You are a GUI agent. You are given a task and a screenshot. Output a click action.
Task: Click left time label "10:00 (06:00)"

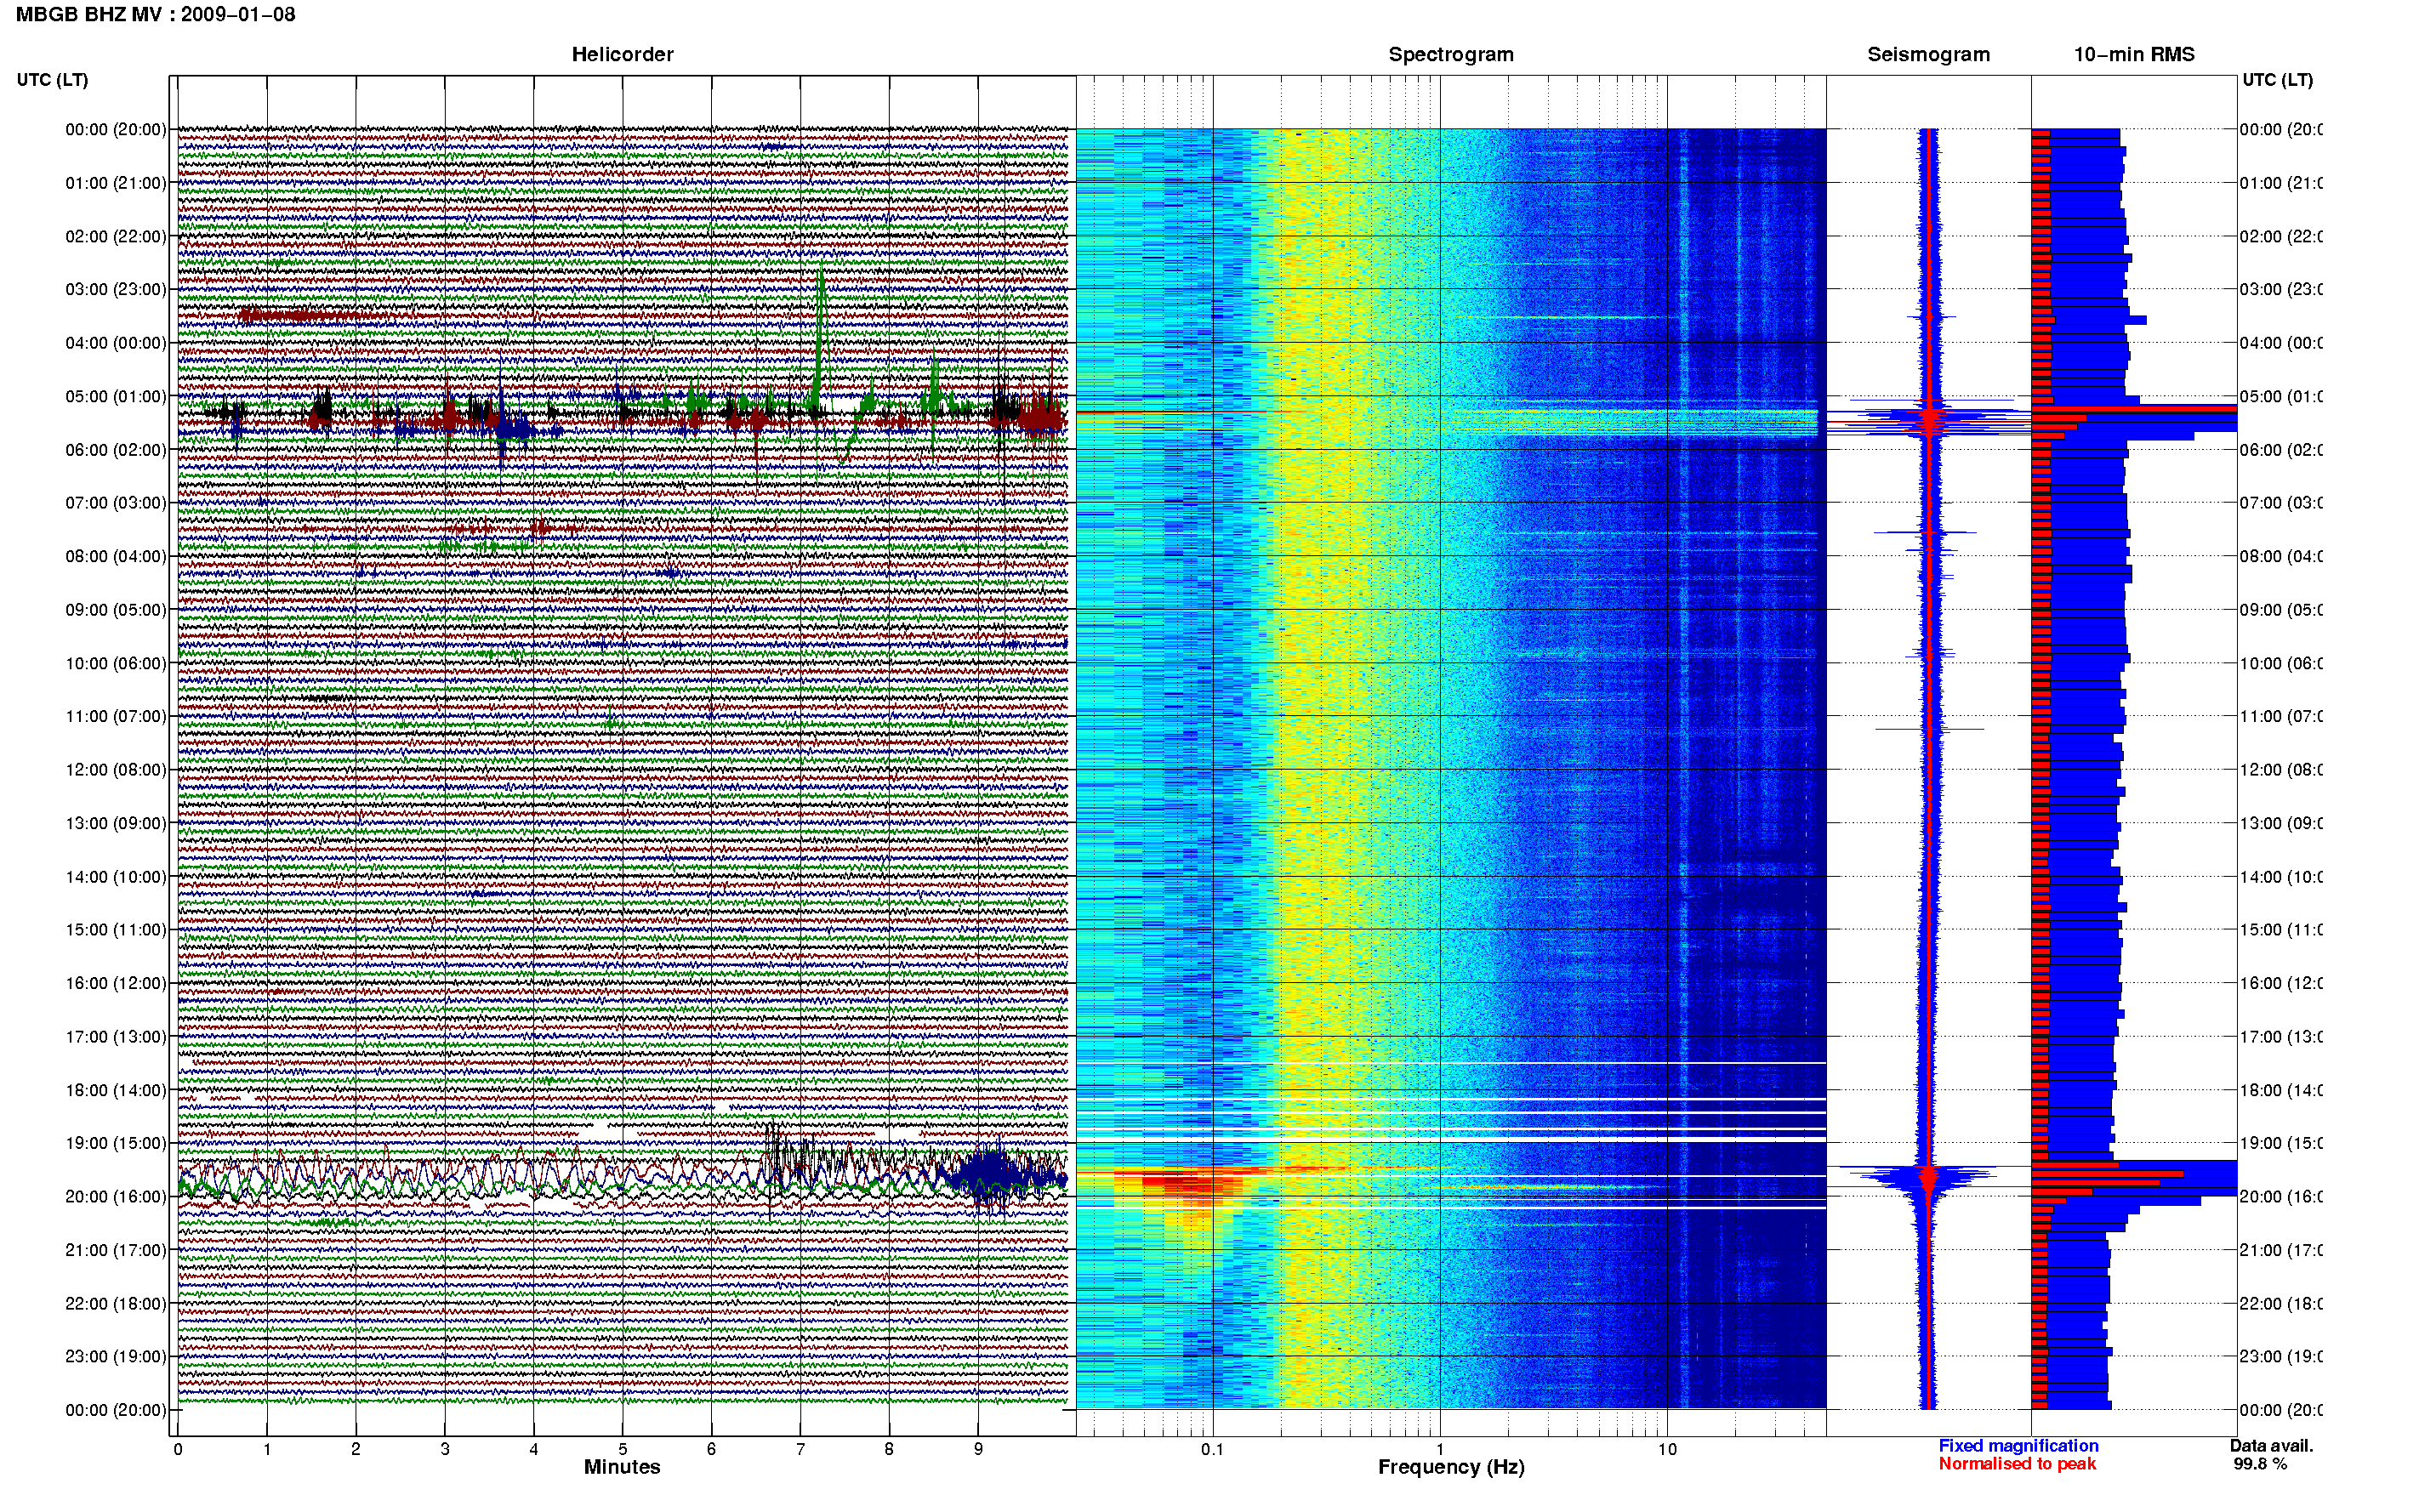116,663
